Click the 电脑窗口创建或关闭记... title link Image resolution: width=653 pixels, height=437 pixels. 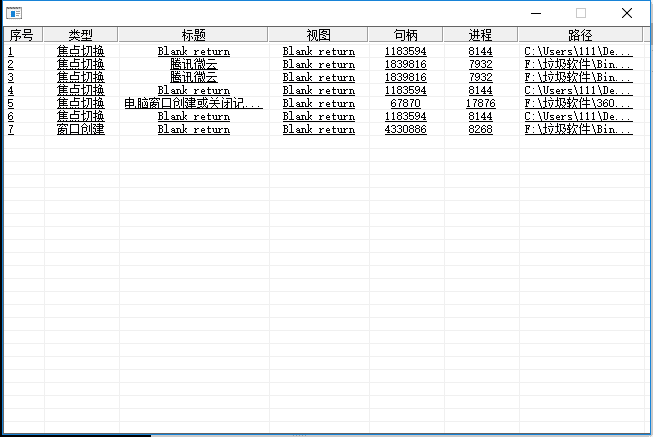[x=193, y=103]
